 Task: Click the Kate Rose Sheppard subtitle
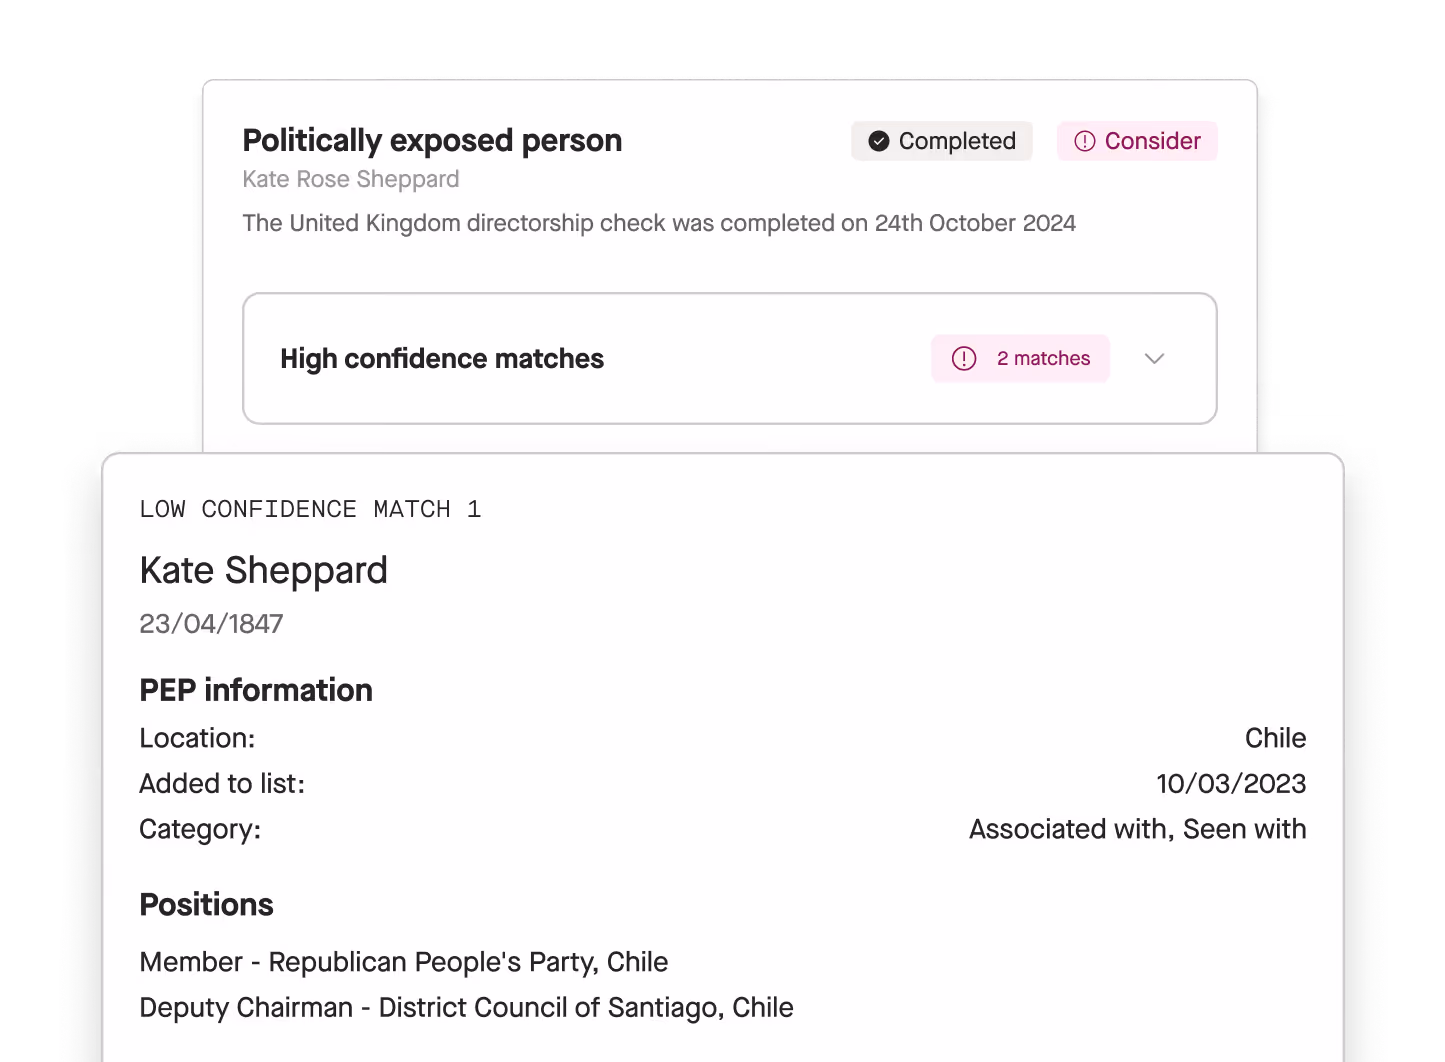point(351,179)
